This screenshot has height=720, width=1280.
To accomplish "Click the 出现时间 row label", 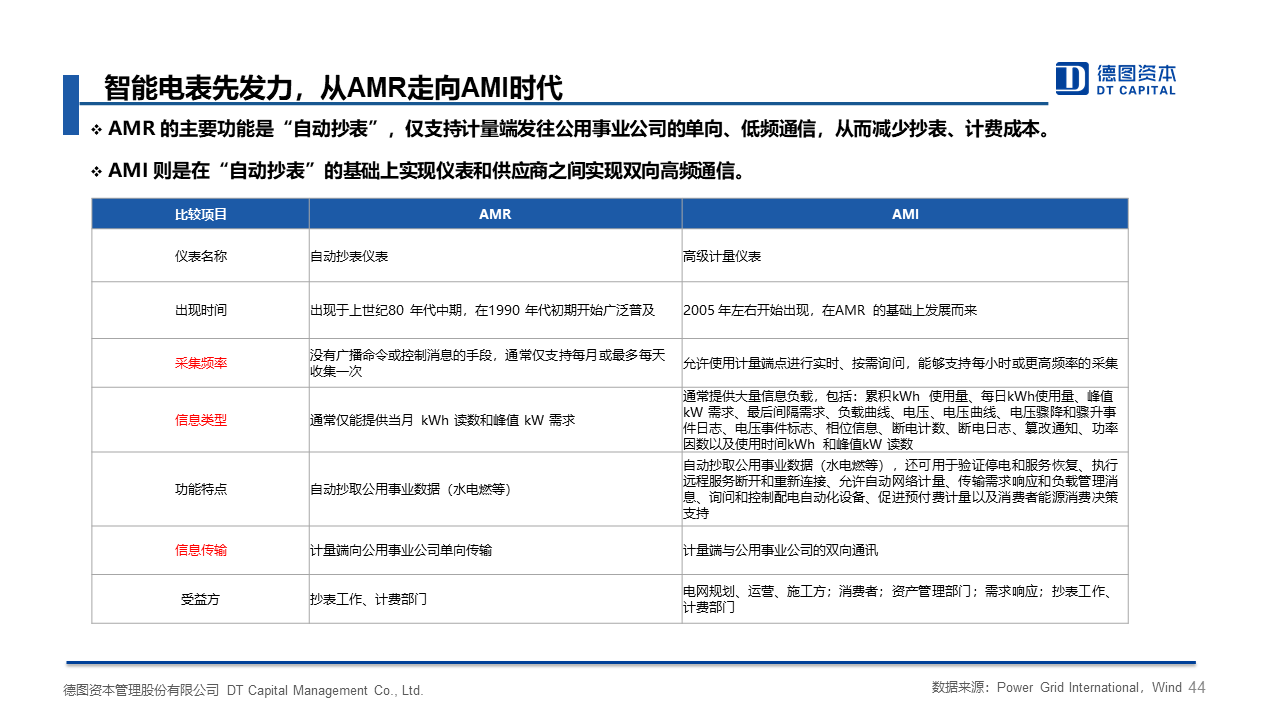I will [200, 310].
